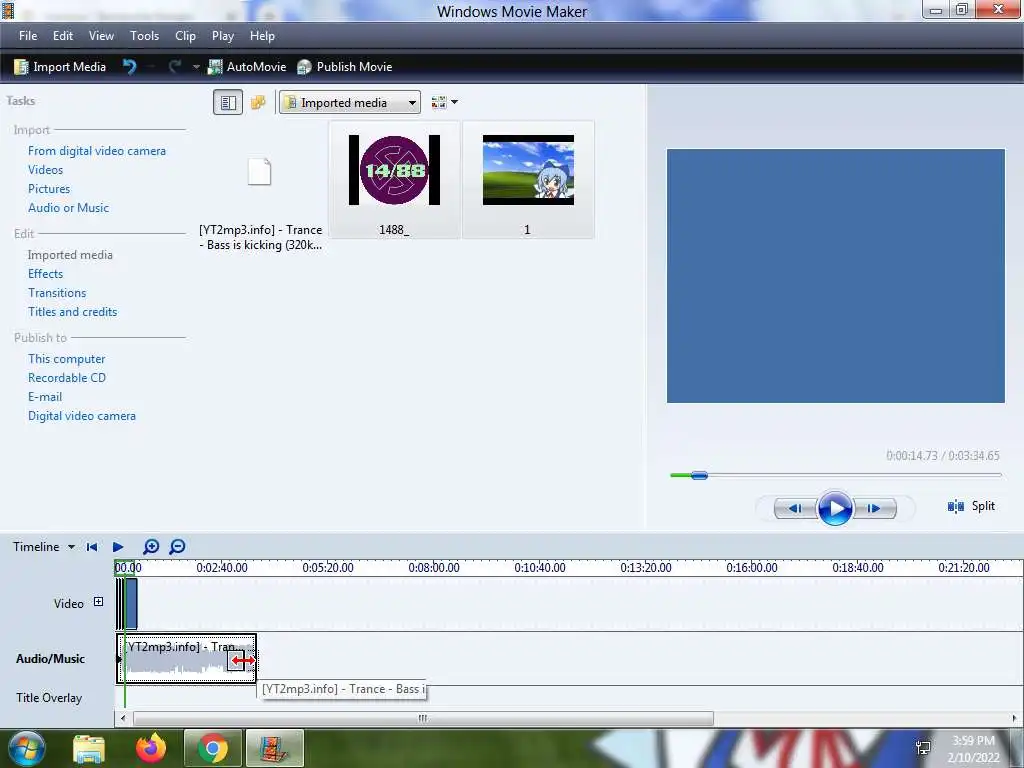Open Windows Explorer from the taskbar
The width and height of the screenshot is (1024, 768).
pos(89,748)
